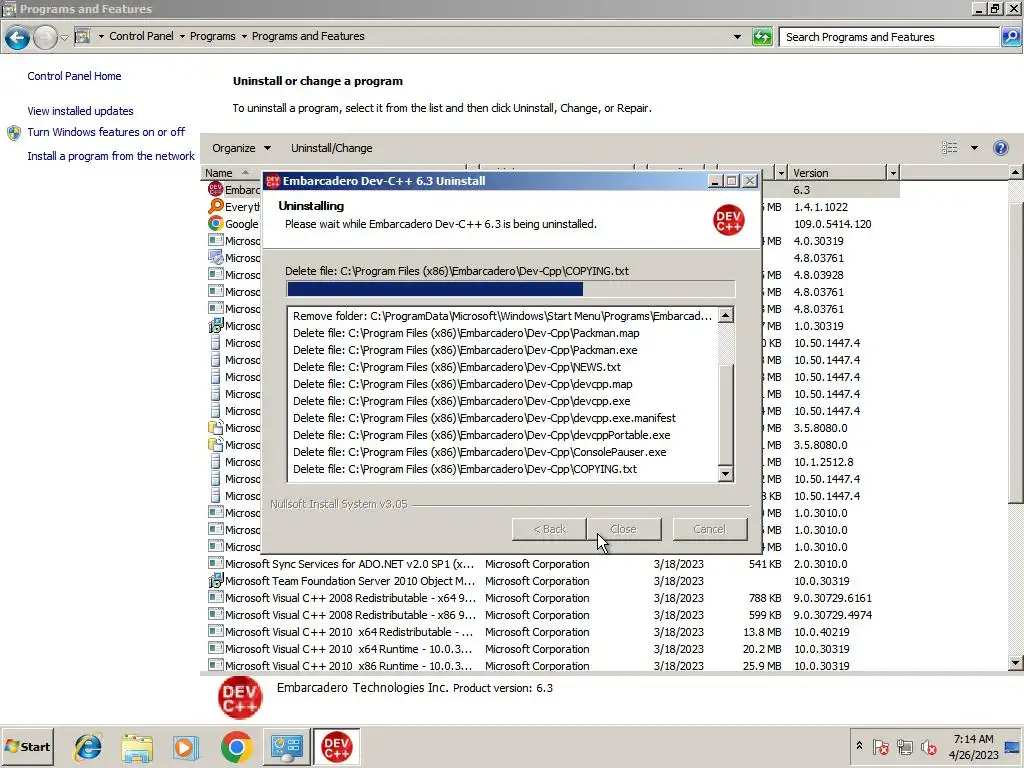Viewport: 1024px width, 768px height.
Task: Open the Version column filter dropdown
Action: (893, 173)
